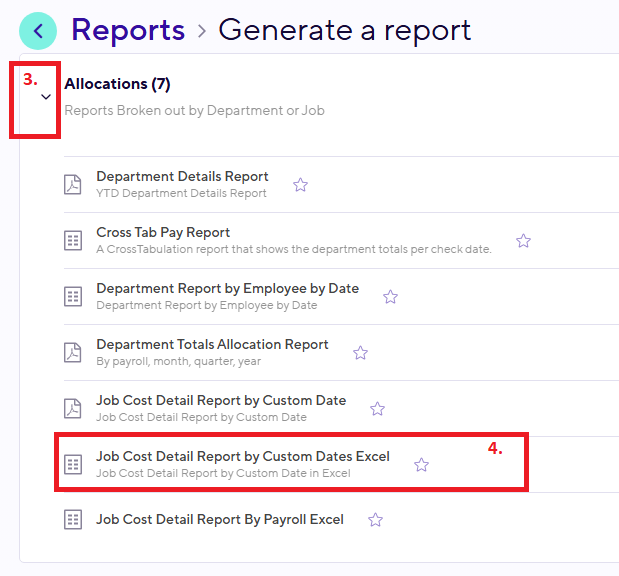Click spreadsheet icon for By Payroll Excel report
619x576 pixels.
[73, 520]
